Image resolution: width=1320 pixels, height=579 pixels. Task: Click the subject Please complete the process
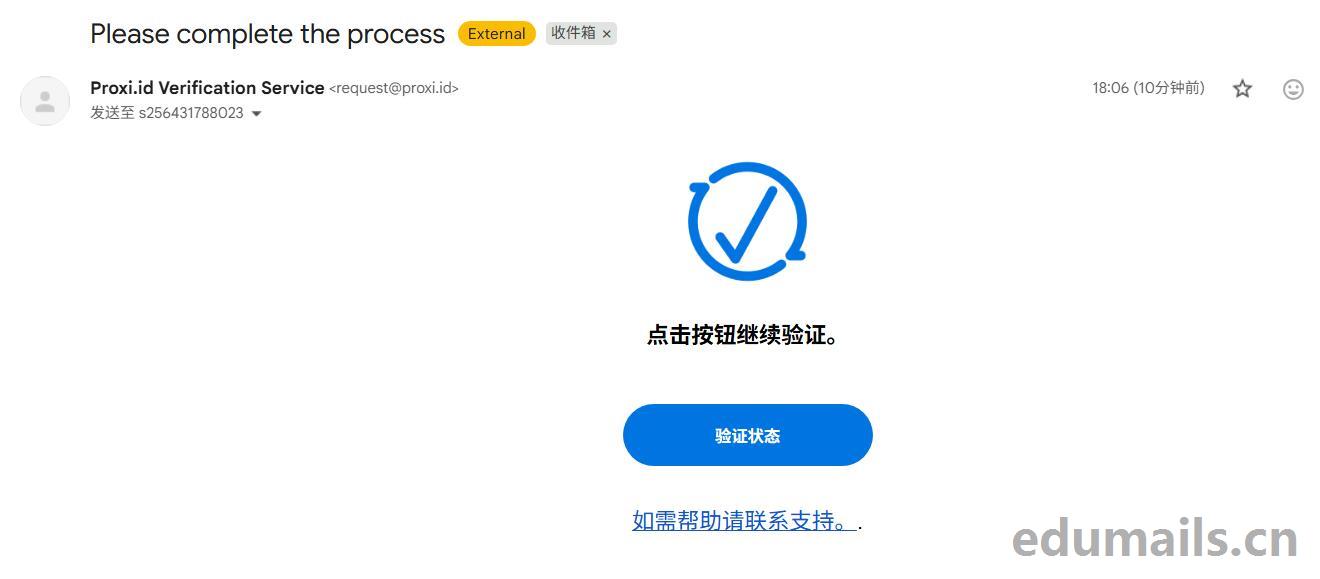tap(267, 34)
